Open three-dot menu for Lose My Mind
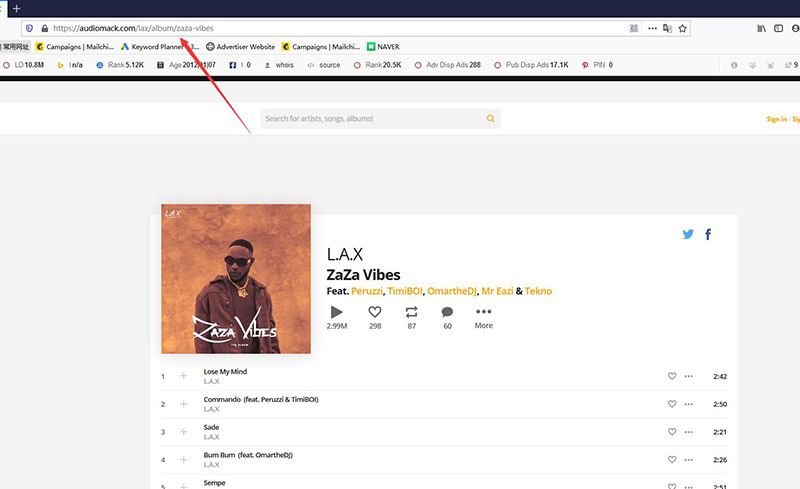 (689, 376)
